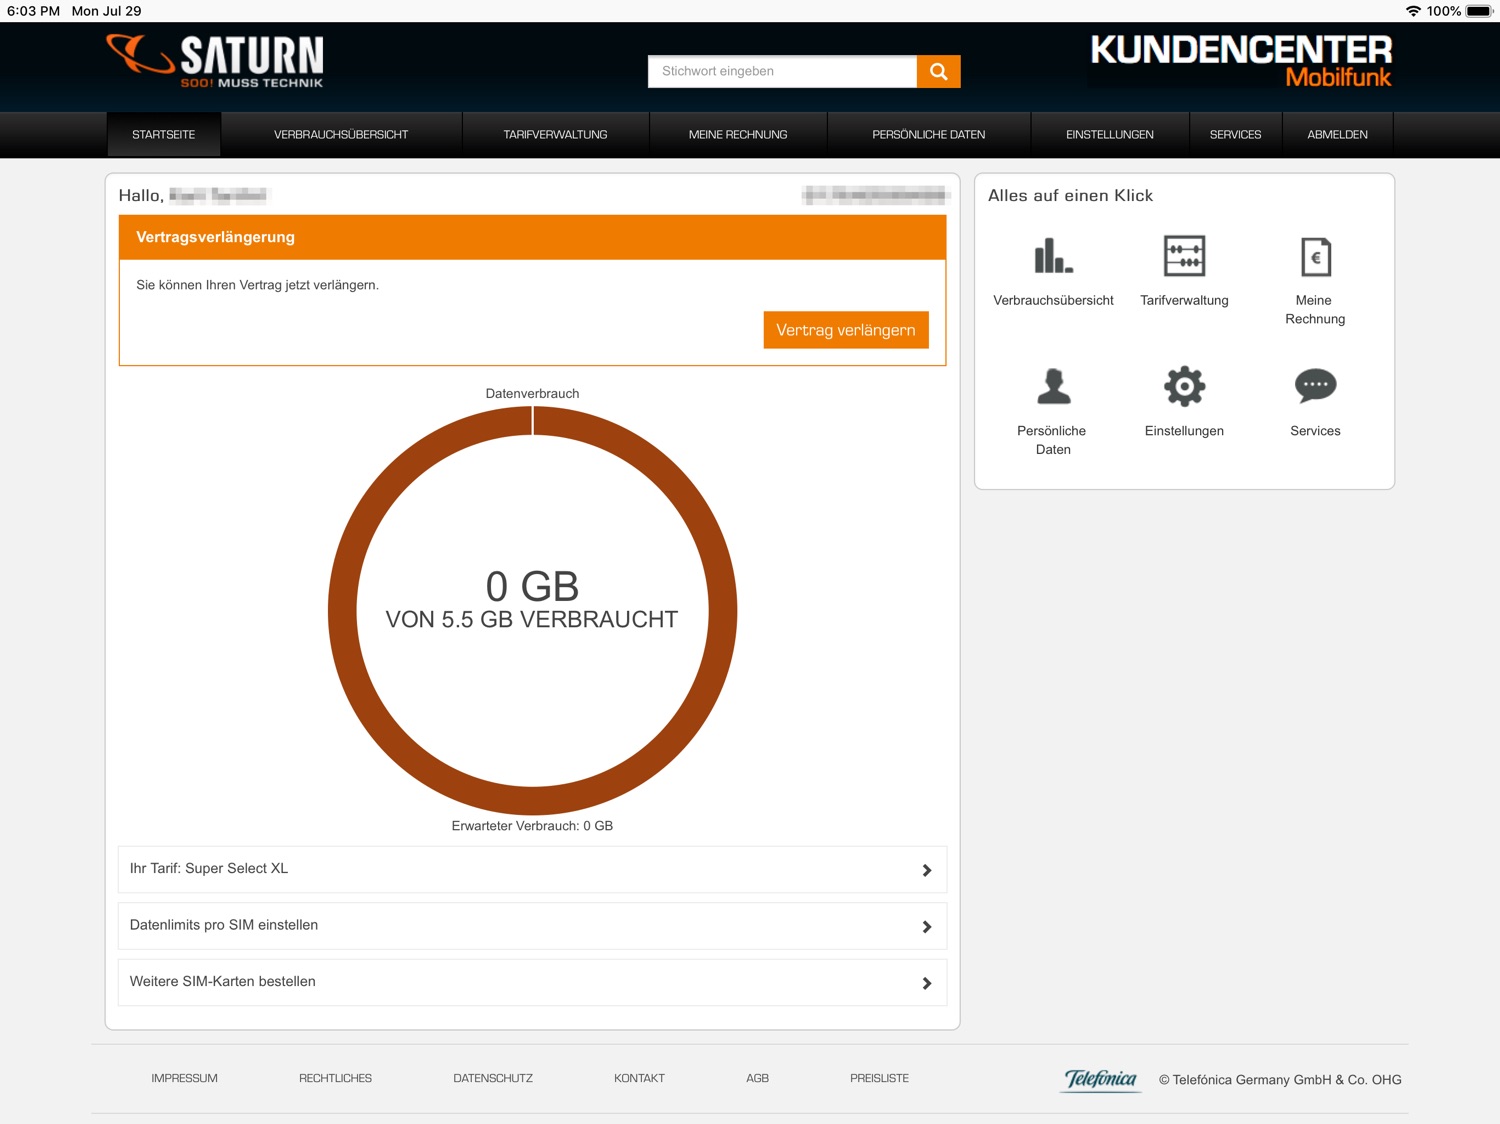1500x1124 pixels.
Task: Open Services in the navigation bar
Action: (x=1235, y=135)
